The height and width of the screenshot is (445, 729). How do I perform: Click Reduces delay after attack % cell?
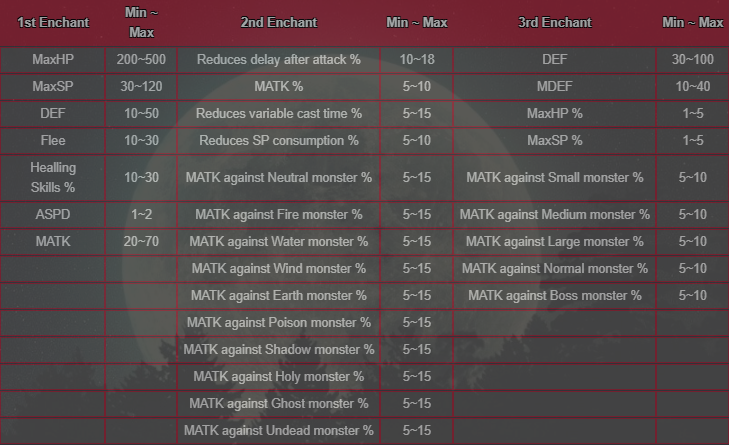278,60
